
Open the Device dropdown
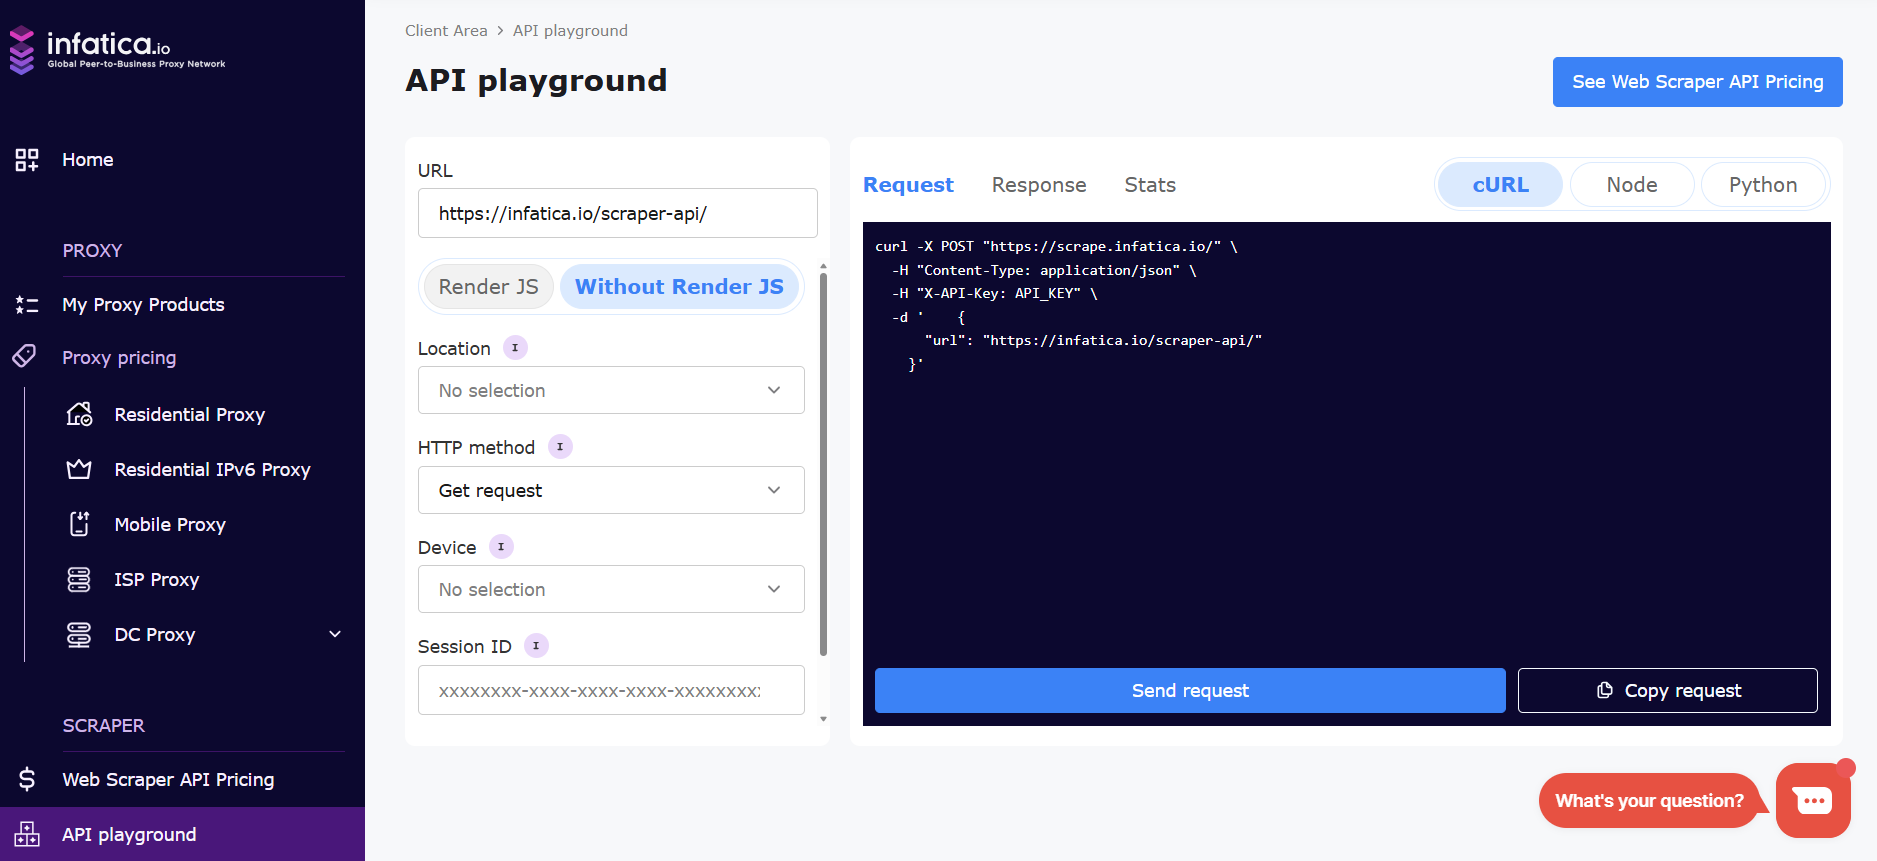[611, 589]
